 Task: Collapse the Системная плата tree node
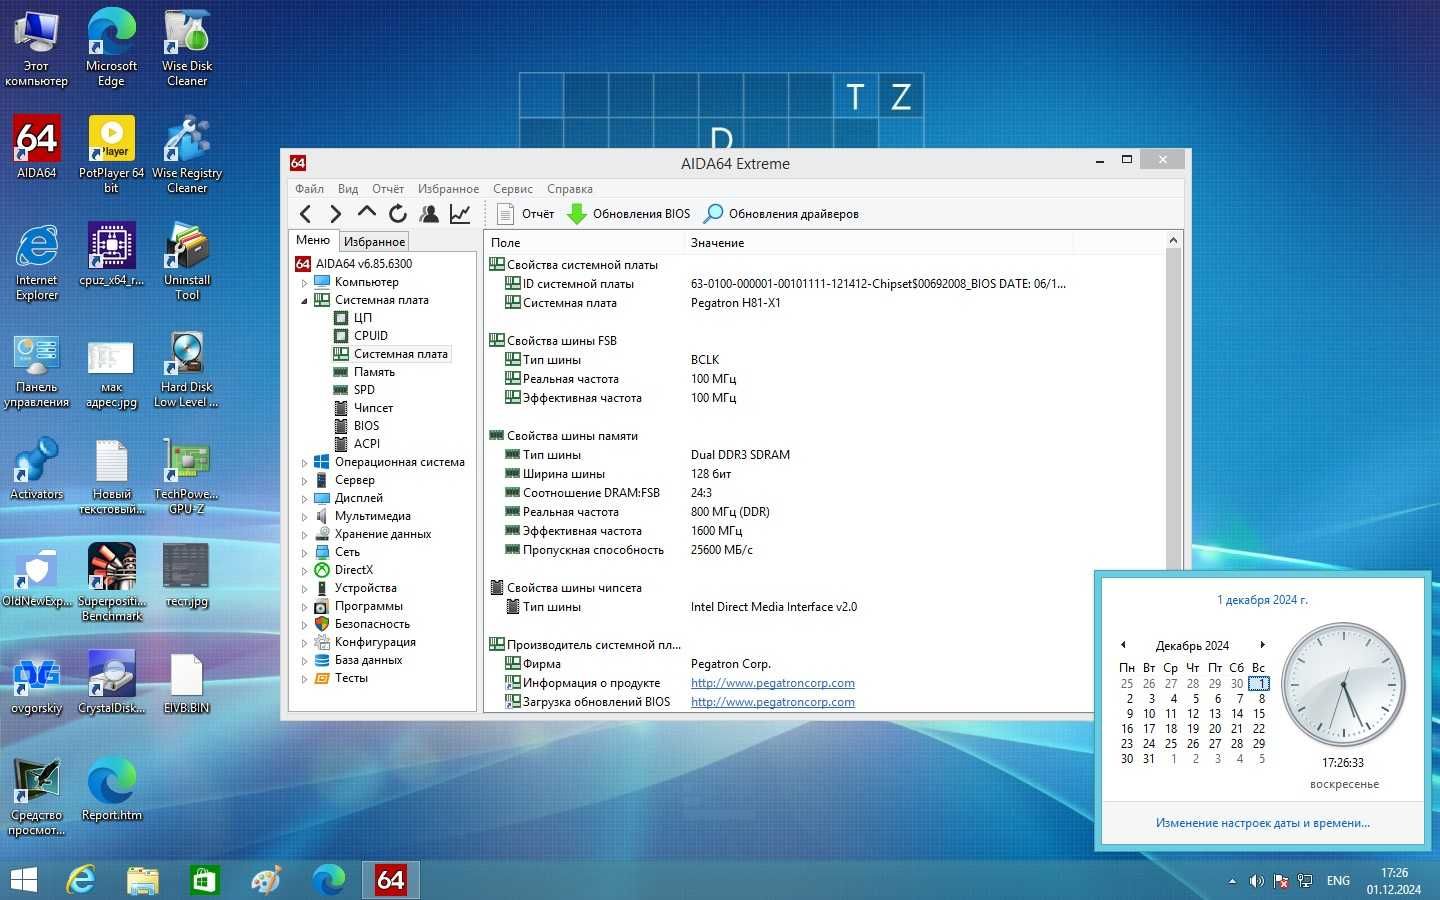(x=304, y=300)
